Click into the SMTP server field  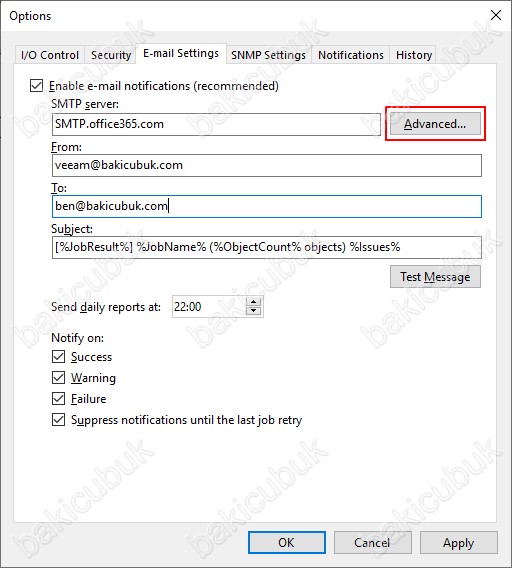216,124
